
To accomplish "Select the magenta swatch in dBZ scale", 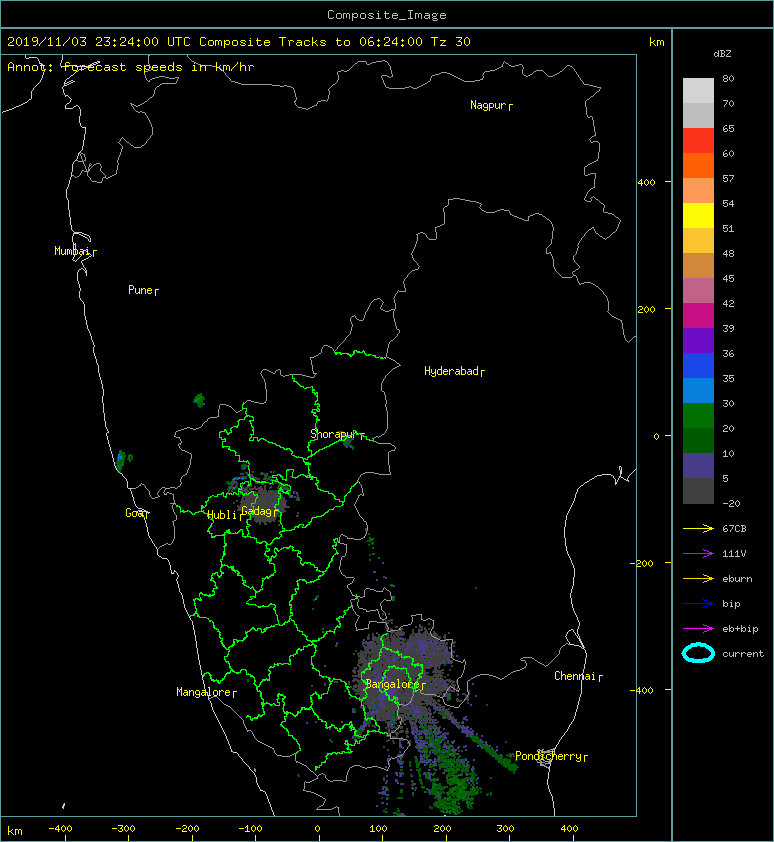I will 698,315.
